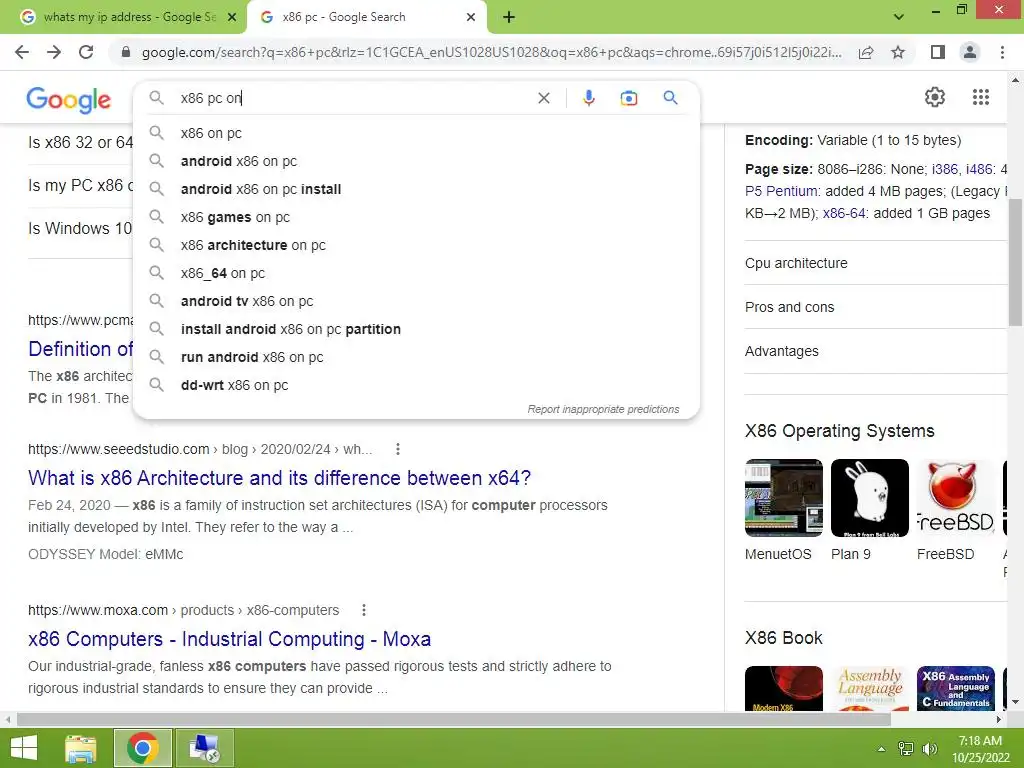Screen dimensions: 1024x768
Task: Open remote desktop taskbar app
Action: click(203, 748)
